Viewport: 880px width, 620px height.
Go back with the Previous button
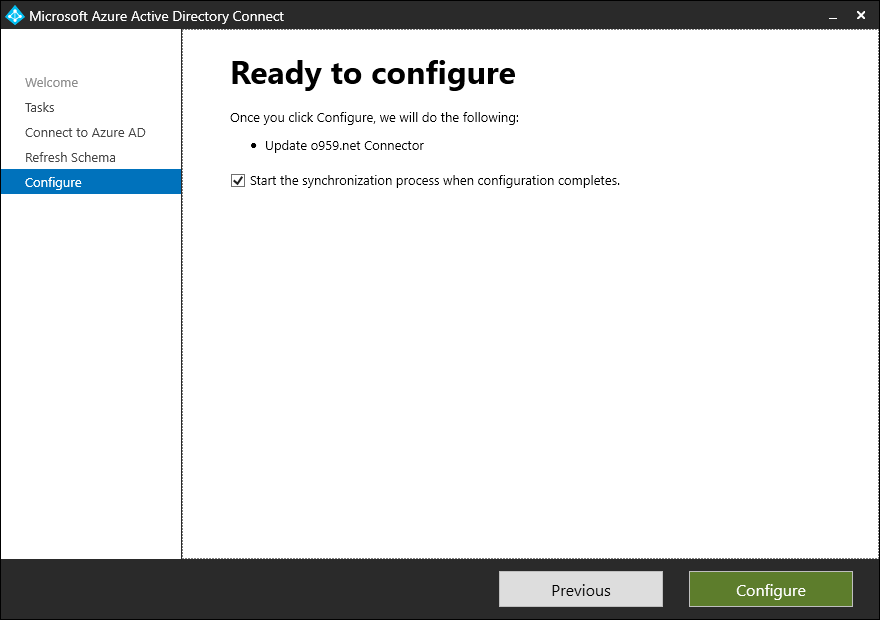click(x=581, y=589)
